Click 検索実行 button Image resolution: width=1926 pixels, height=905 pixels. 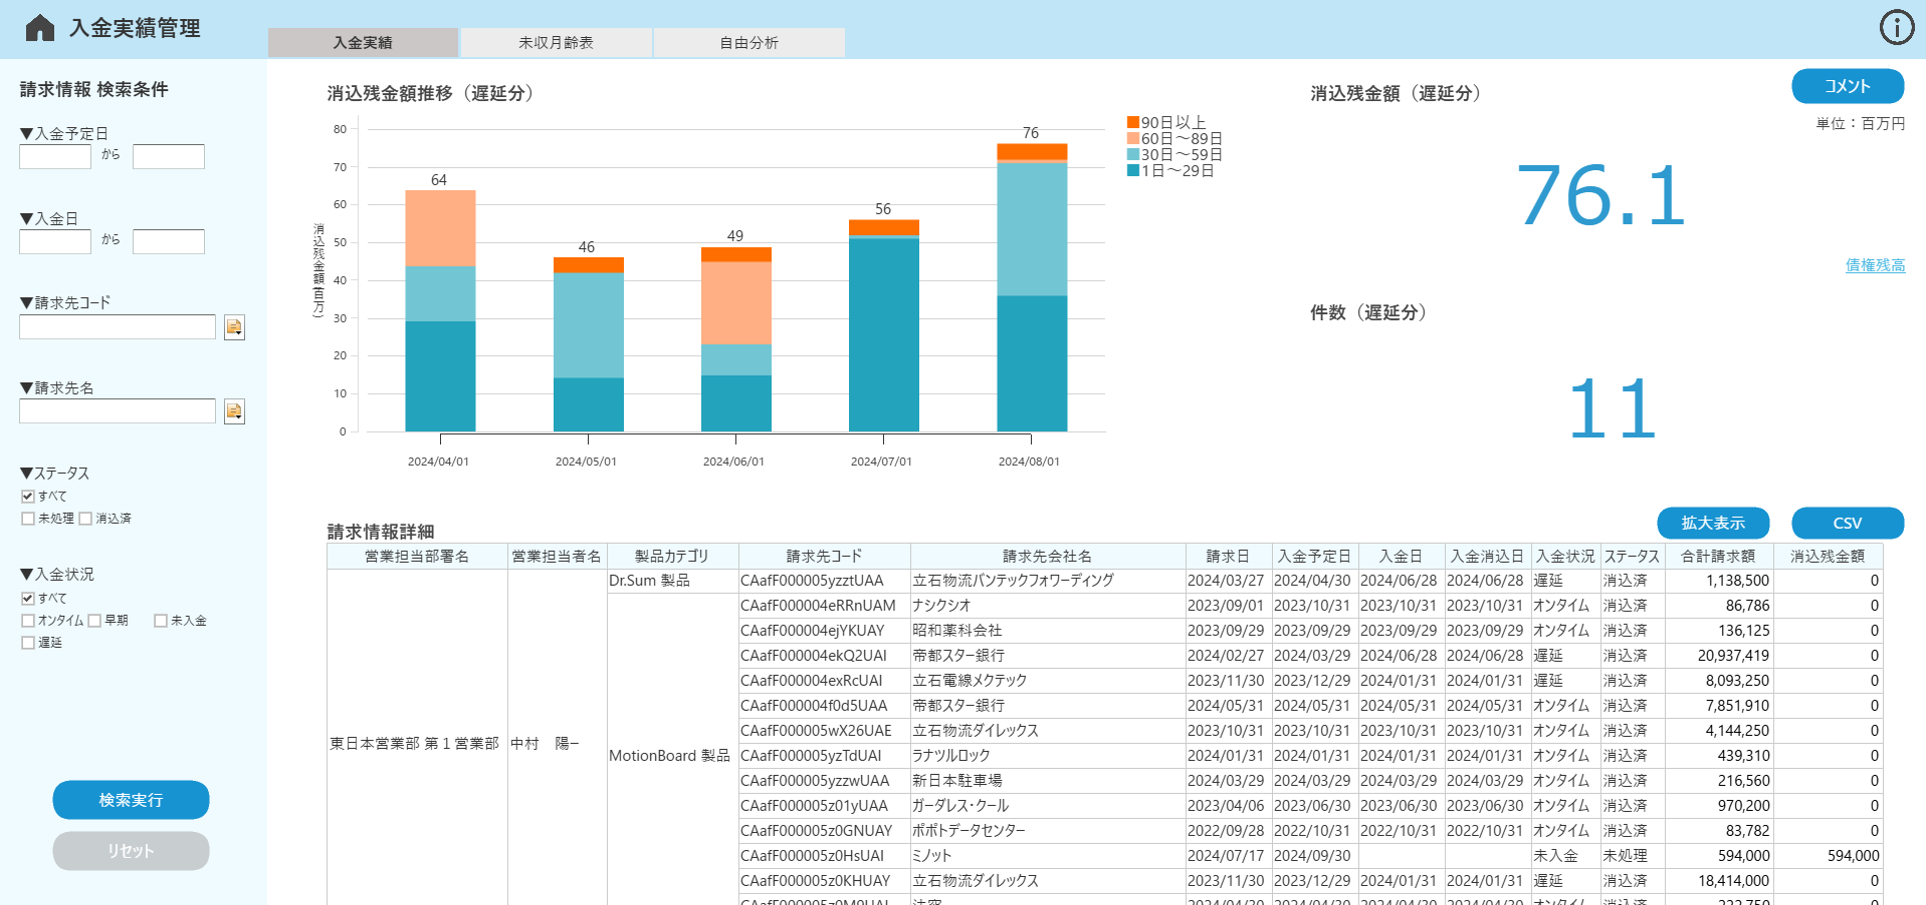pyautogui.click(x=131, y=800)
